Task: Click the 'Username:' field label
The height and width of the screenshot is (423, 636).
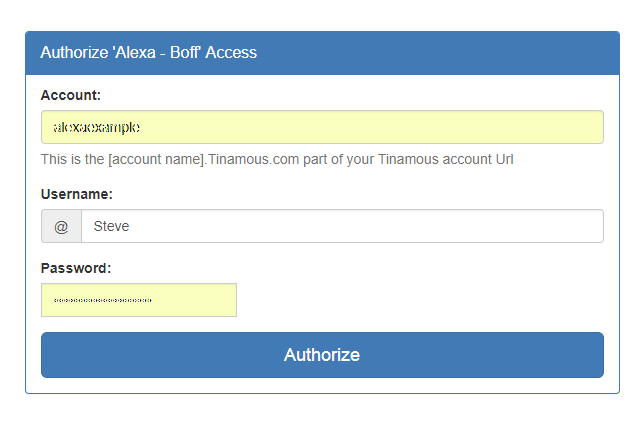Action: point(77,194)
